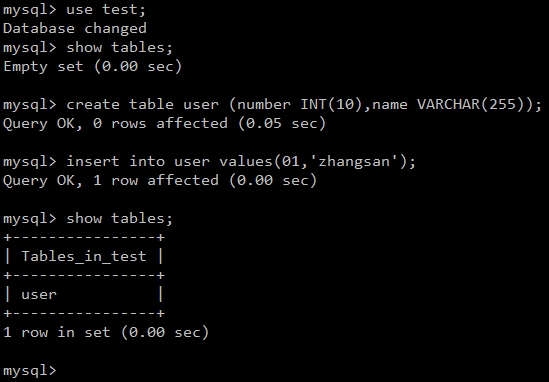Click the '1 row in set (0.00 sec)' line

point(106,332)
